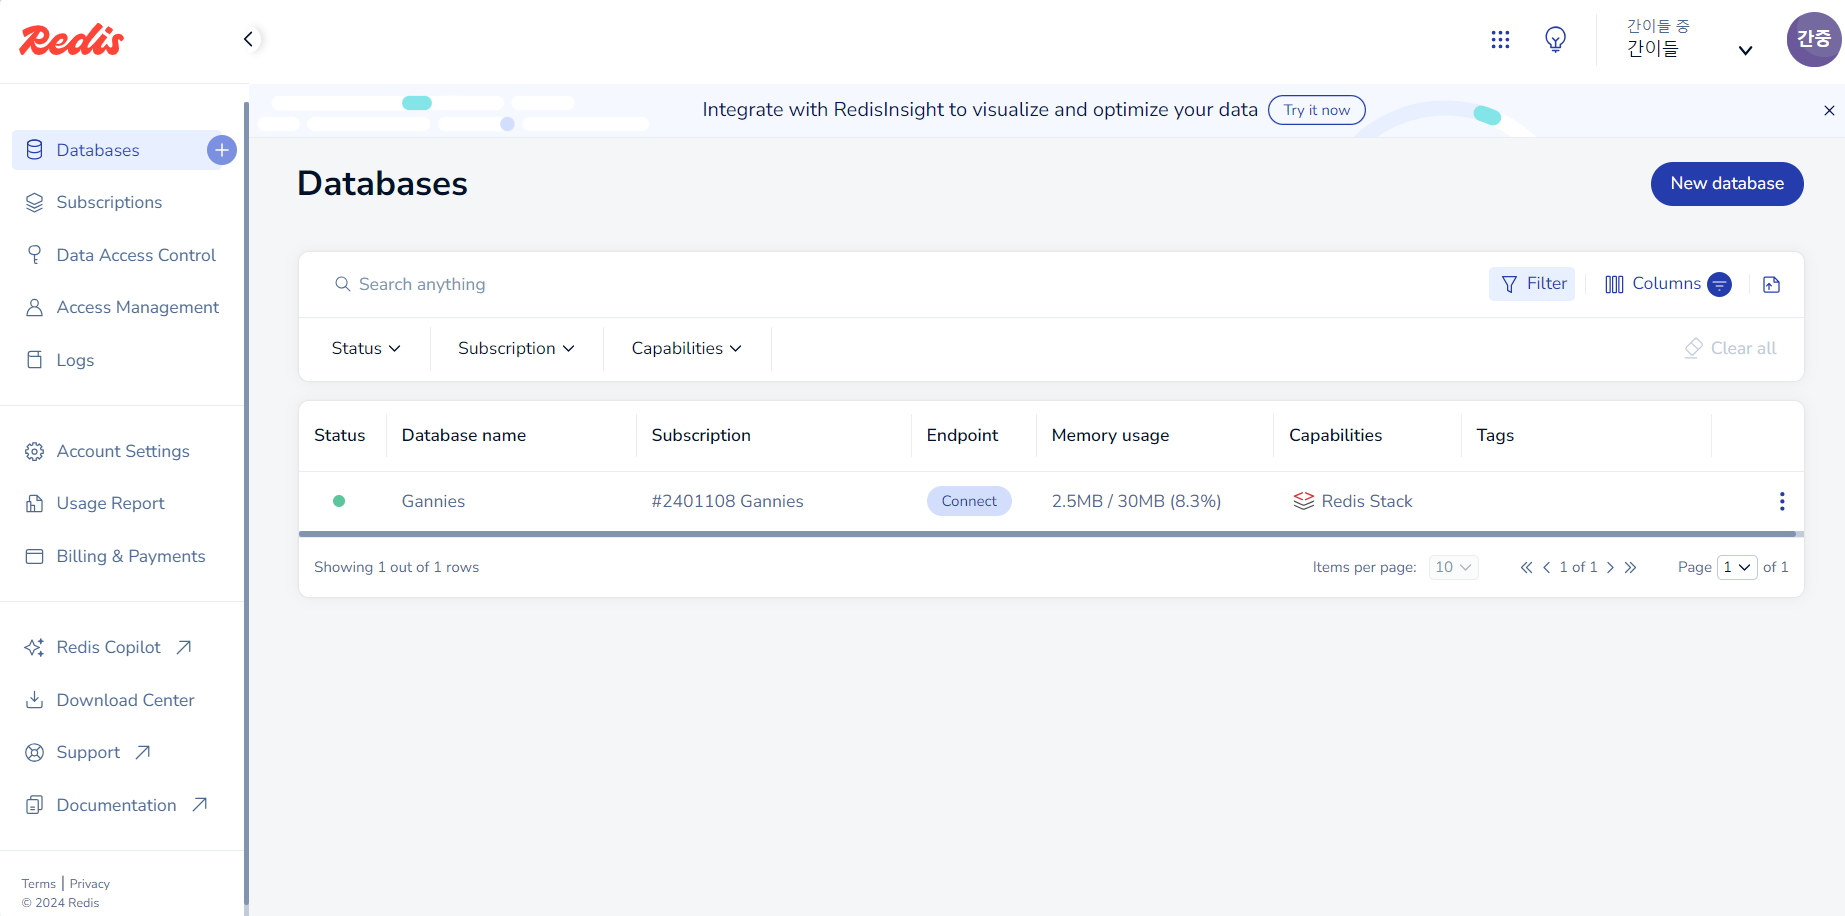Go to Subscriptions page
This screenshot has height=916, width=1845.
[109, 202]
